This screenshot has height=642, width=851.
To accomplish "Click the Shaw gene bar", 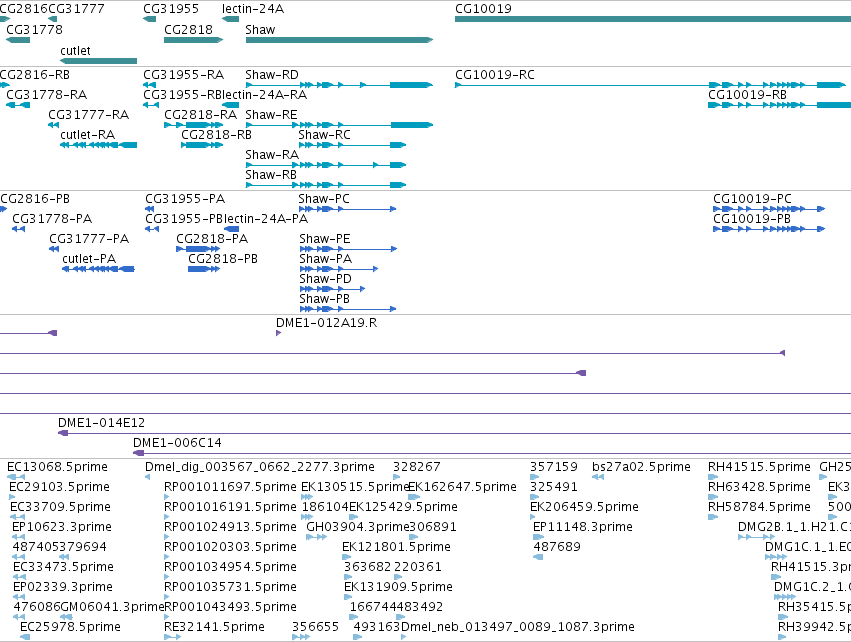I will 339,40.
